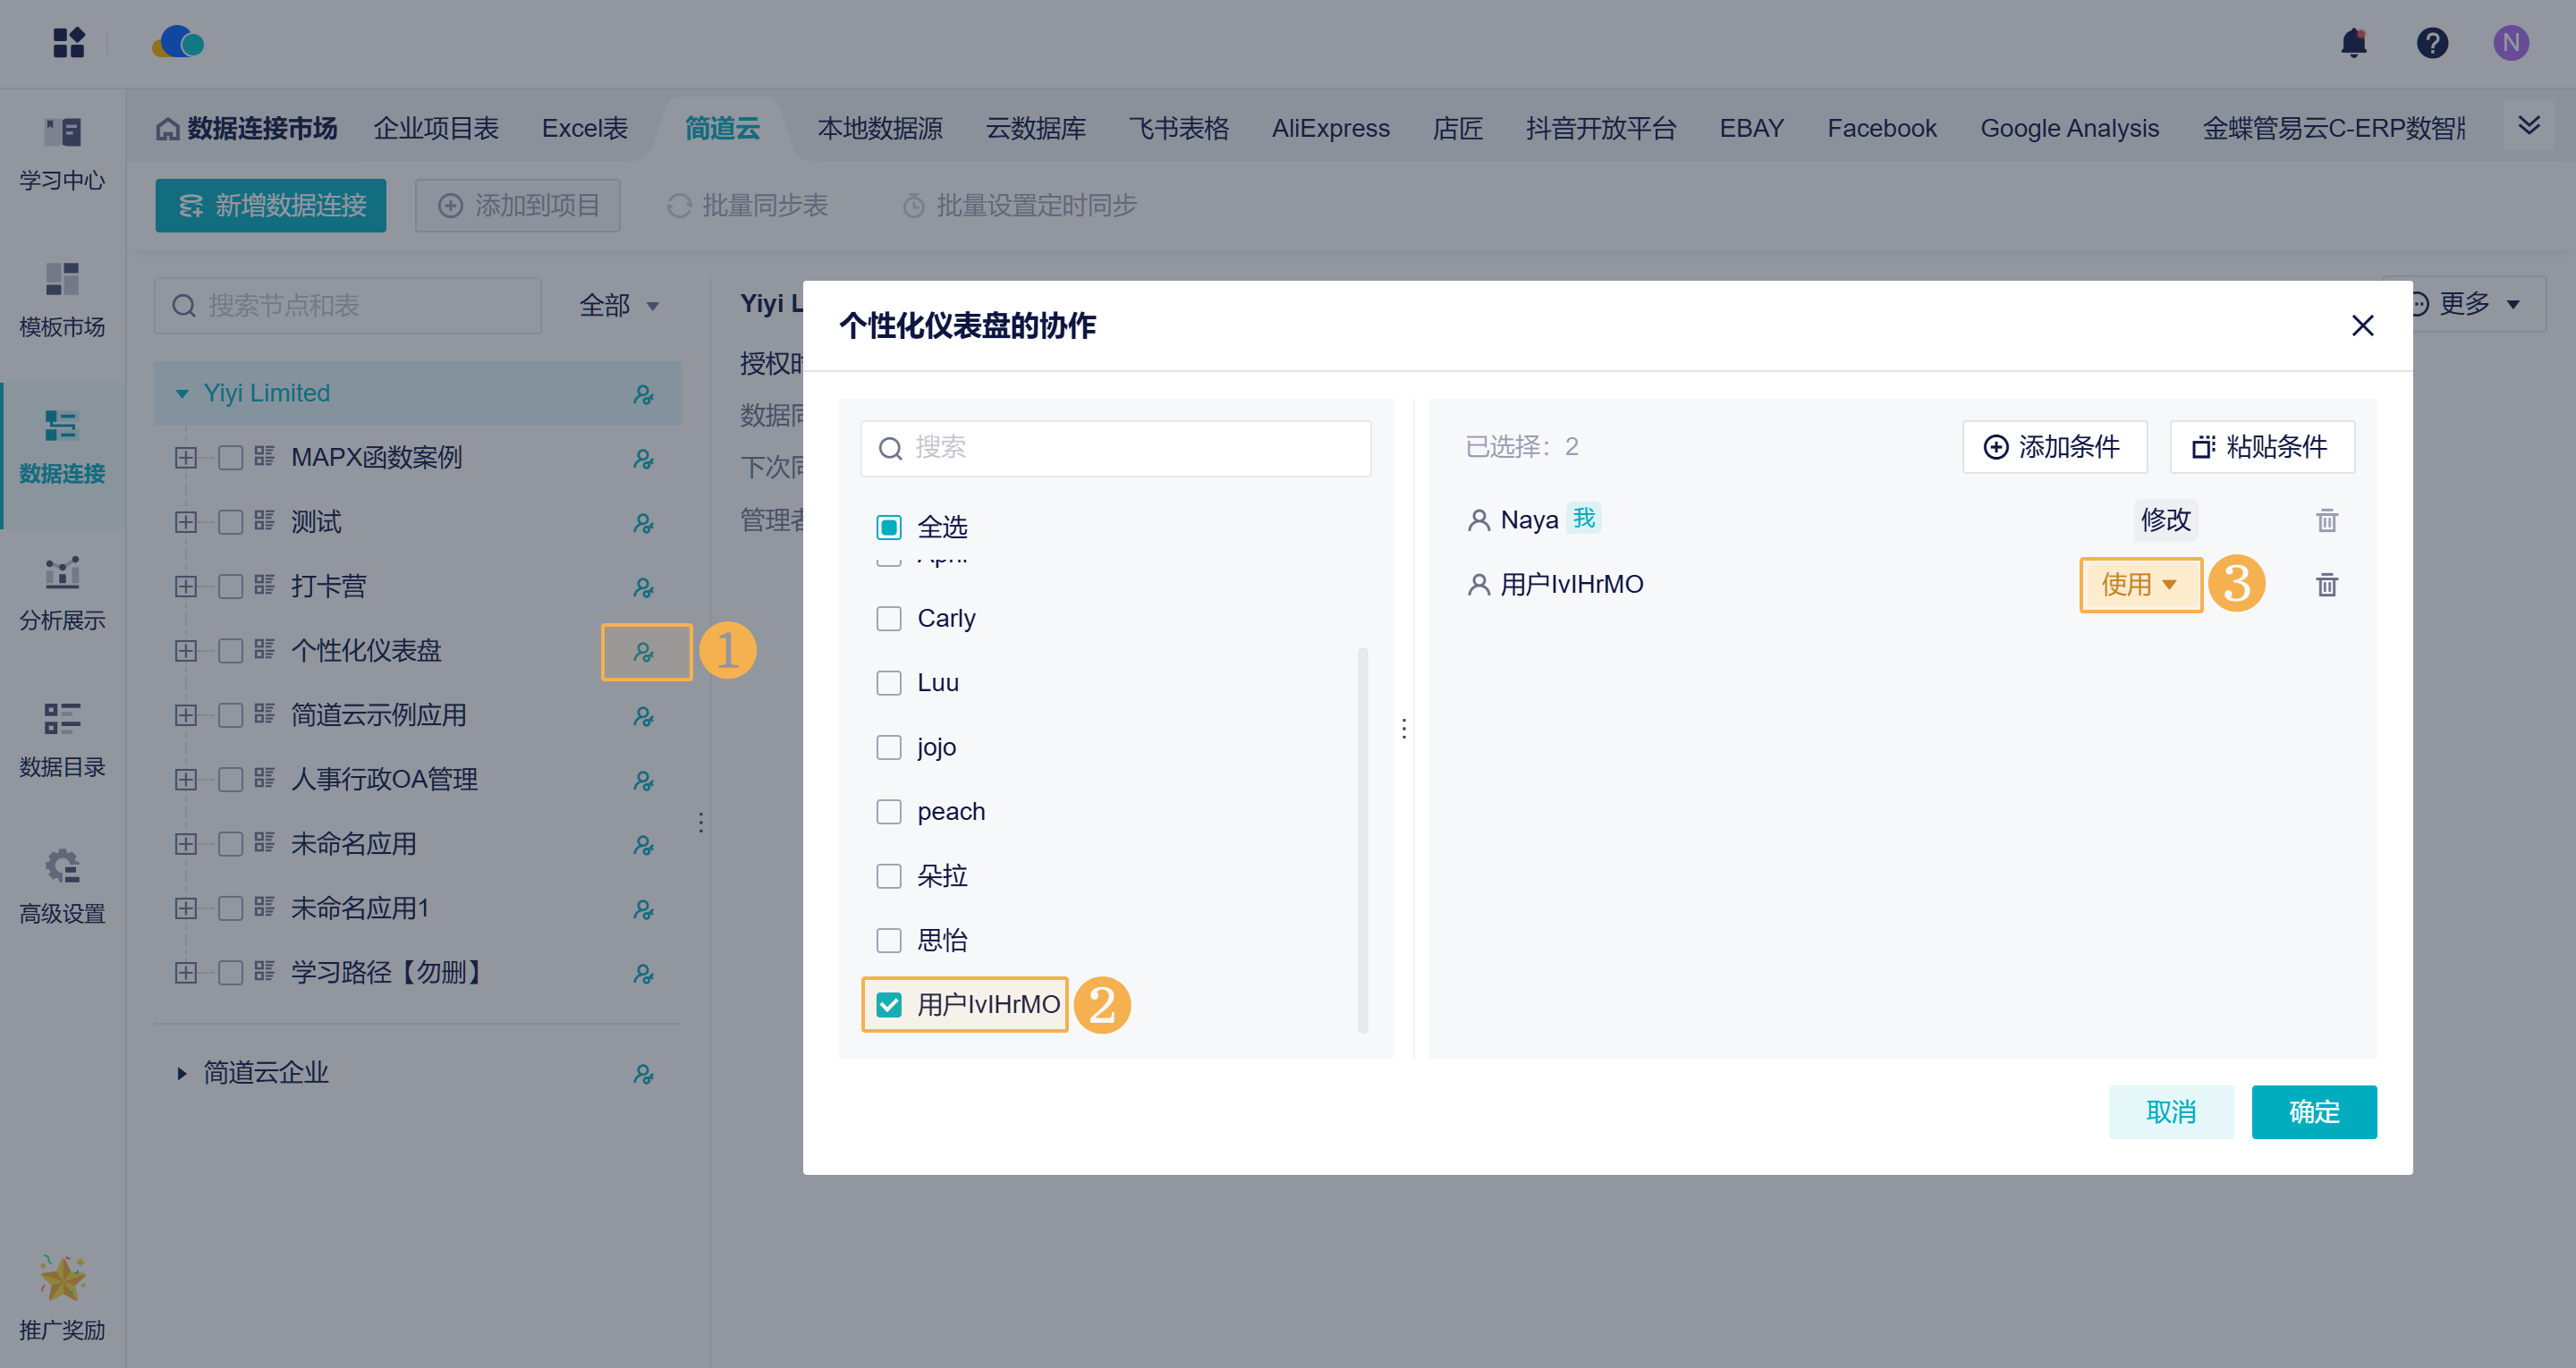Check the jojo checkbox

coord(888,747)
